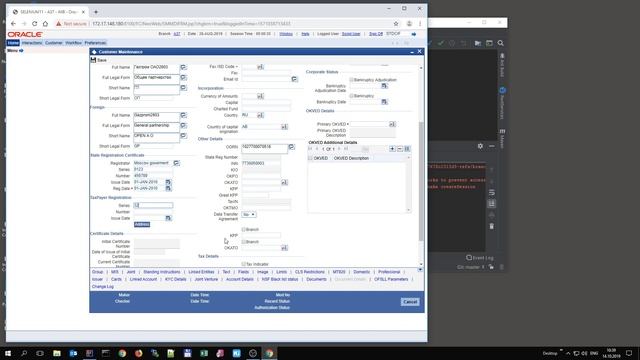
Task: Open lower OKATO list of values near Branch
Action: coord(284,248)
